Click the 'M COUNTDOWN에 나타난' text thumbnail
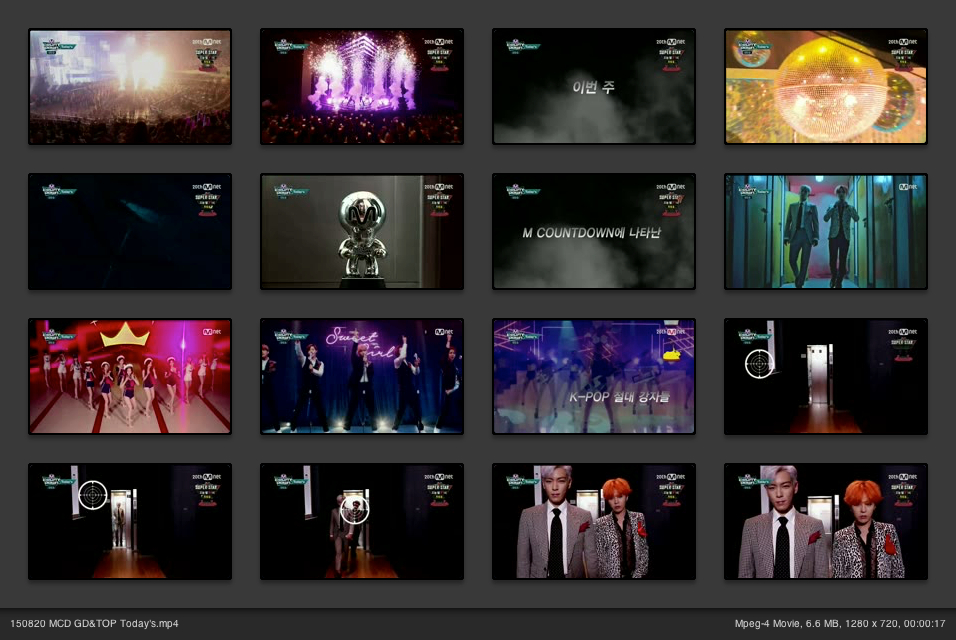The height and width of the screenshot is (640, 956). [594, 232]
